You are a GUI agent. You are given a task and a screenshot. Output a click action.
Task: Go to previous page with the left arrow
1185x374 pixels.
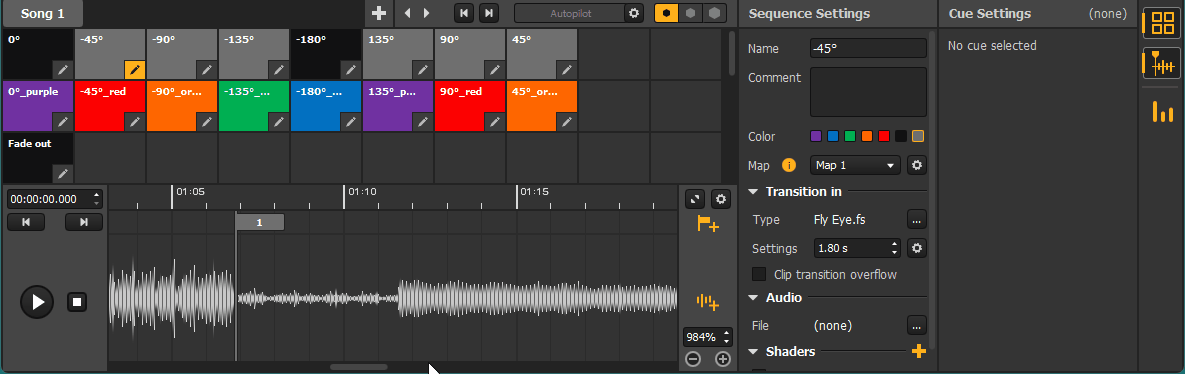click(x=407, y=13)
